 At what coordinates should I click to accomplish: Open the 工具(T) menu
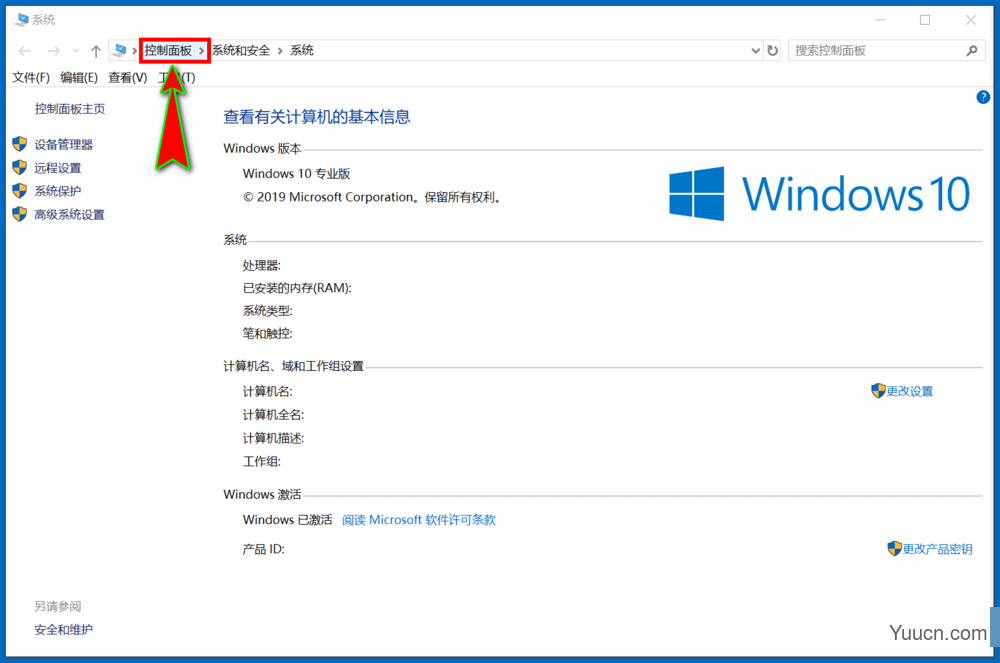pyautogui.click(x=177, y=77)
